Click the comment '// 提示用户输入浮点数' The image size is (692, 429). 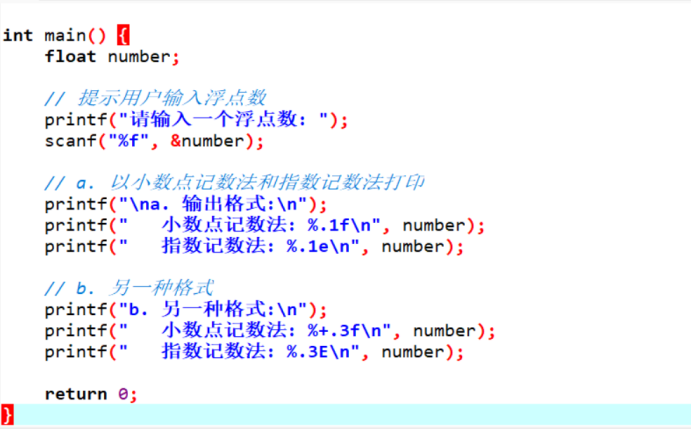pyautogui.click(x=156, y=98)
